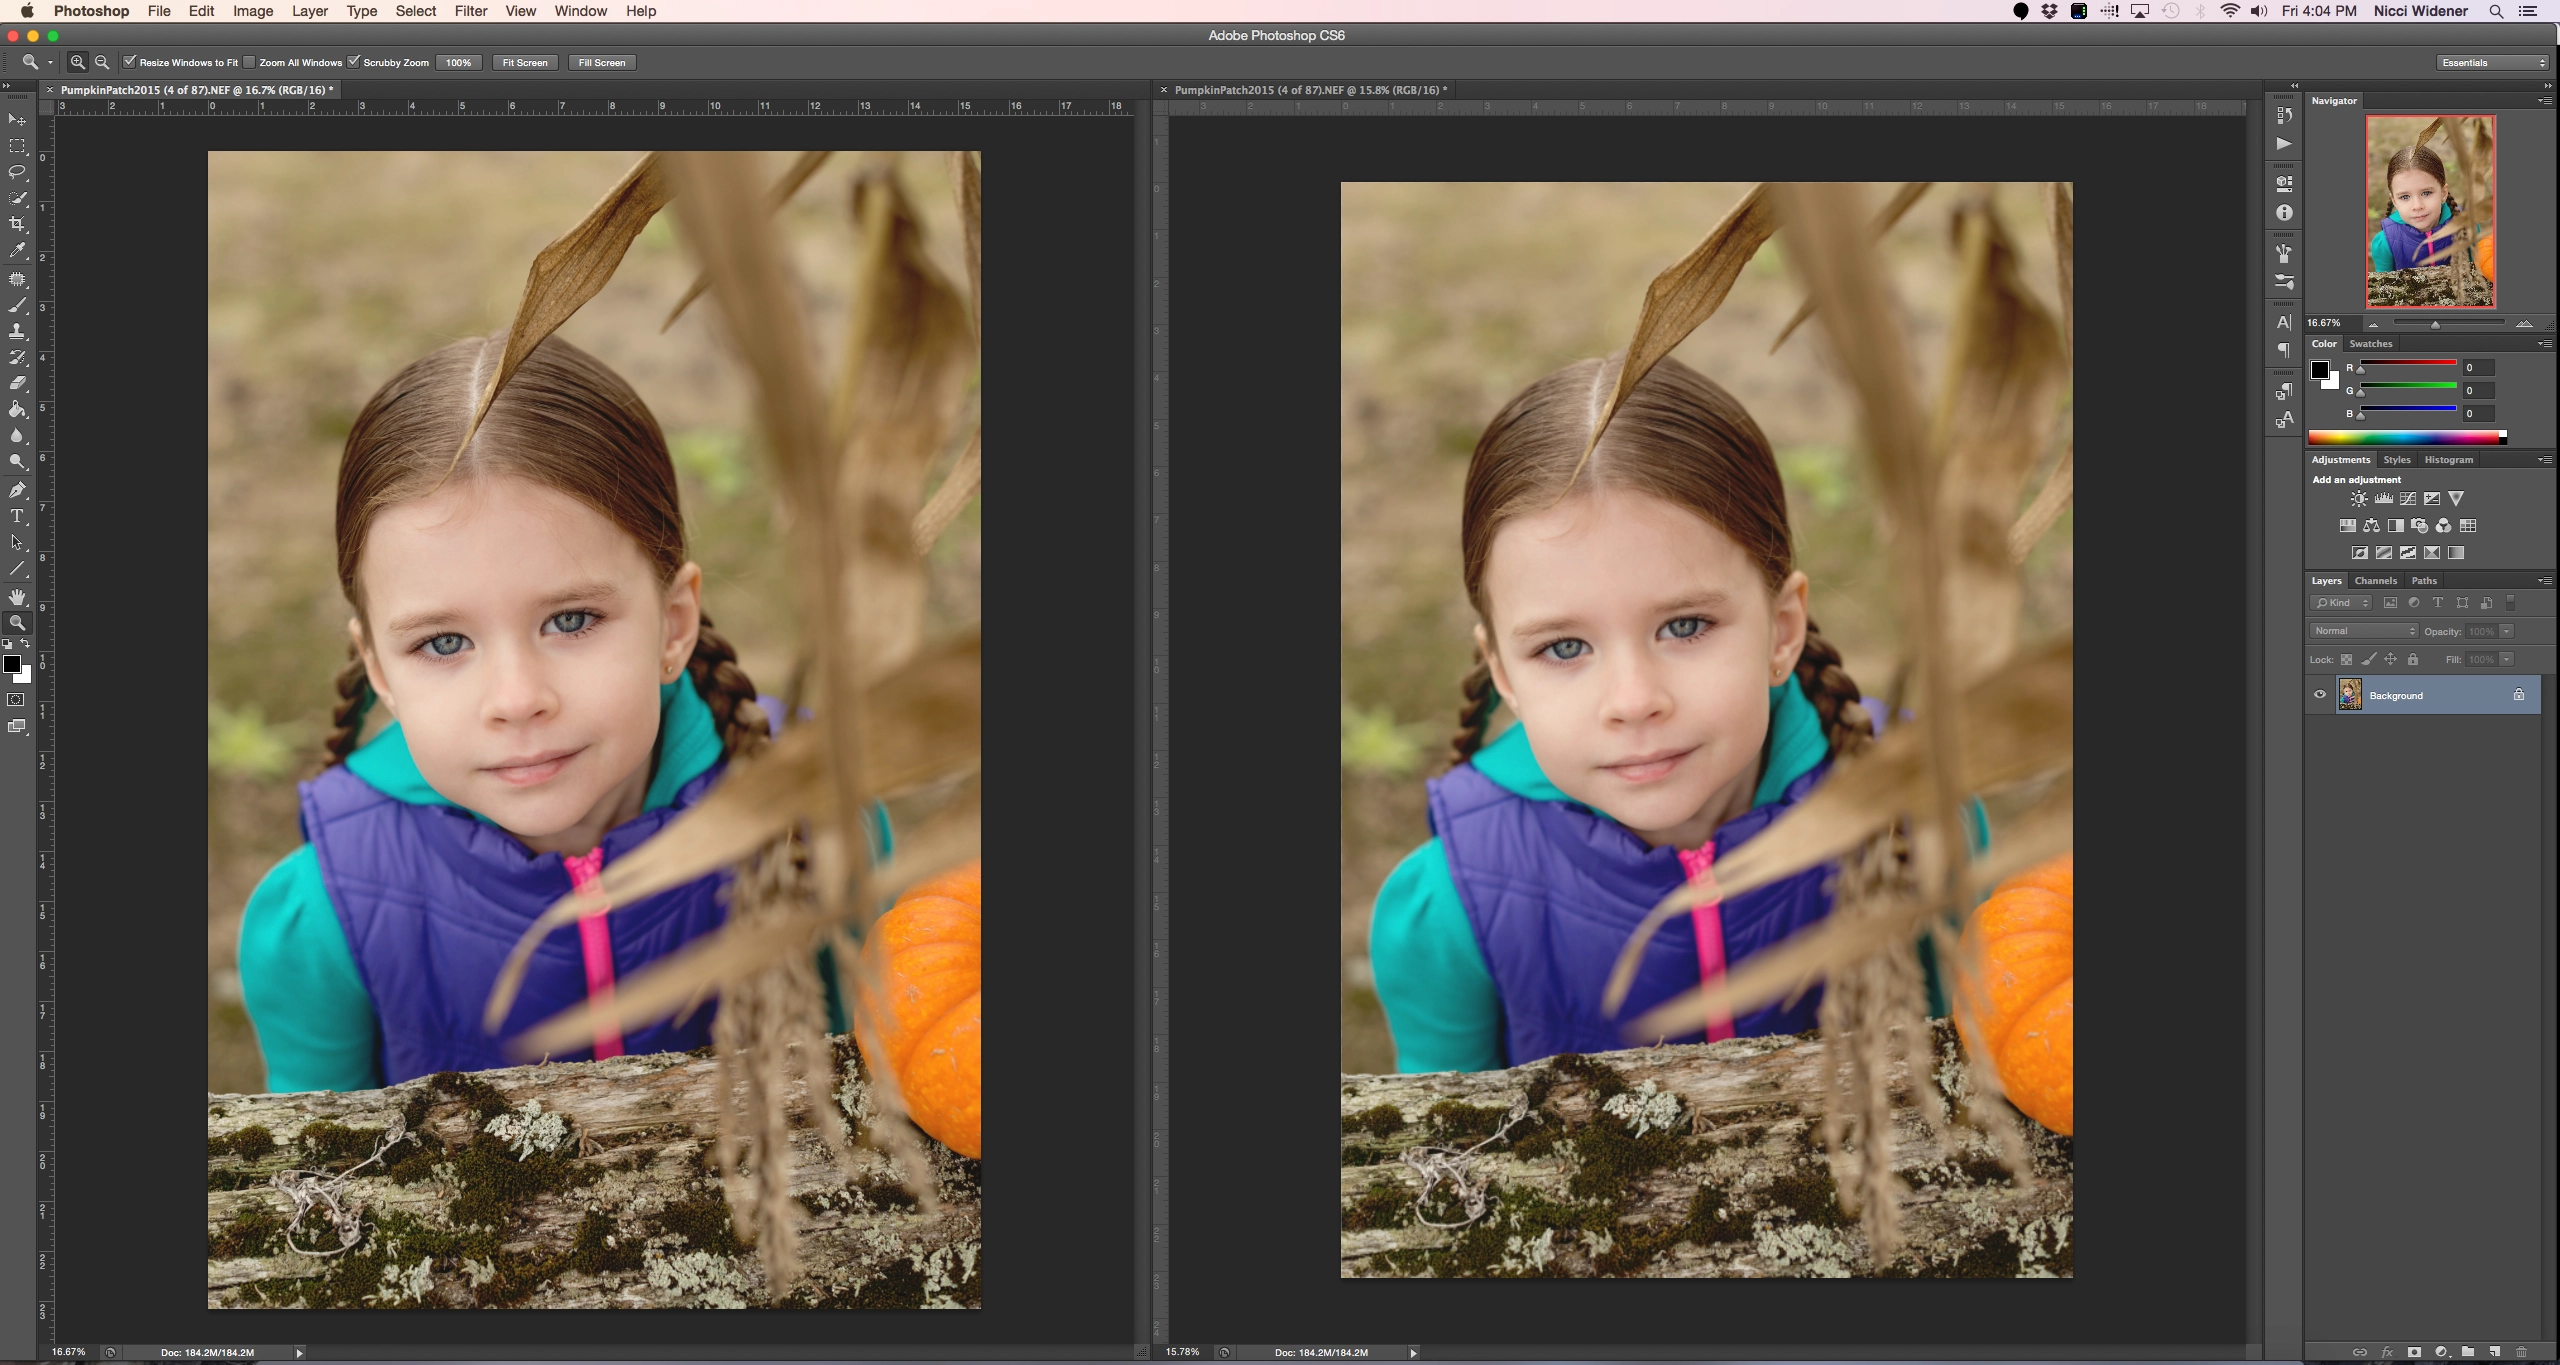Swap foreground and background colors

[x=25, y=644]
